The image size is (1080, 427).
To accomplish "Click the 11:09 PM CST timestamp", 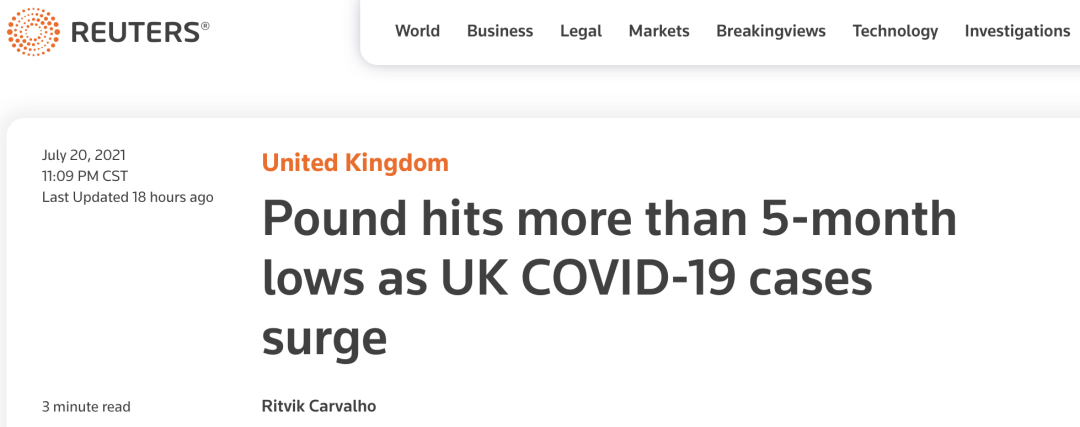I will click(85, 176).
